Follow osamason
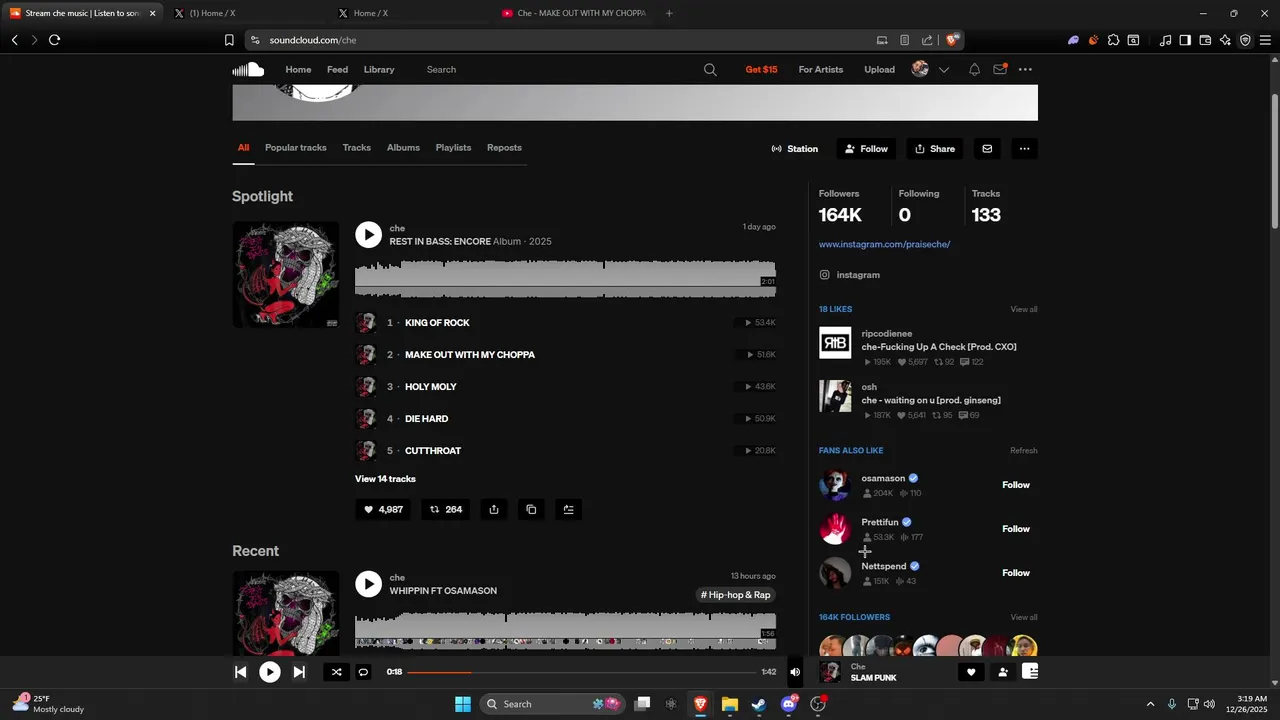The width and height of the screenshot is (1280, 720). [x=1016, y=485]
